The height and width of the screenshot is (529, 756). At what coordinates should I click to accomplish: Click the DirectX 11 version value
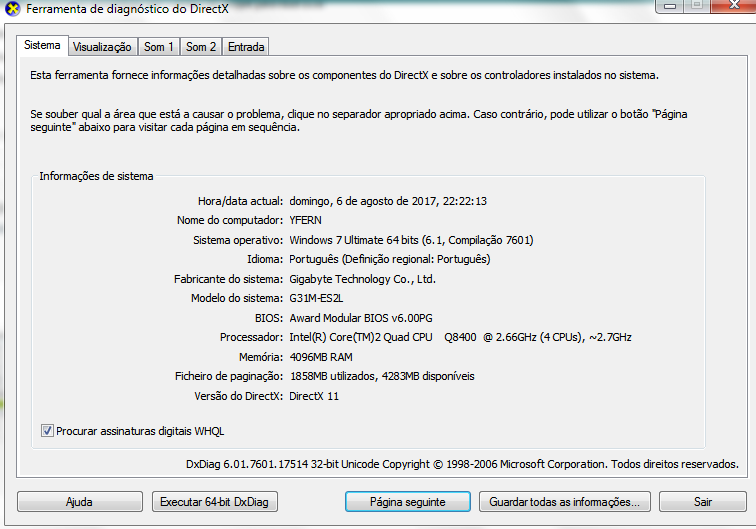coord(314,396)
